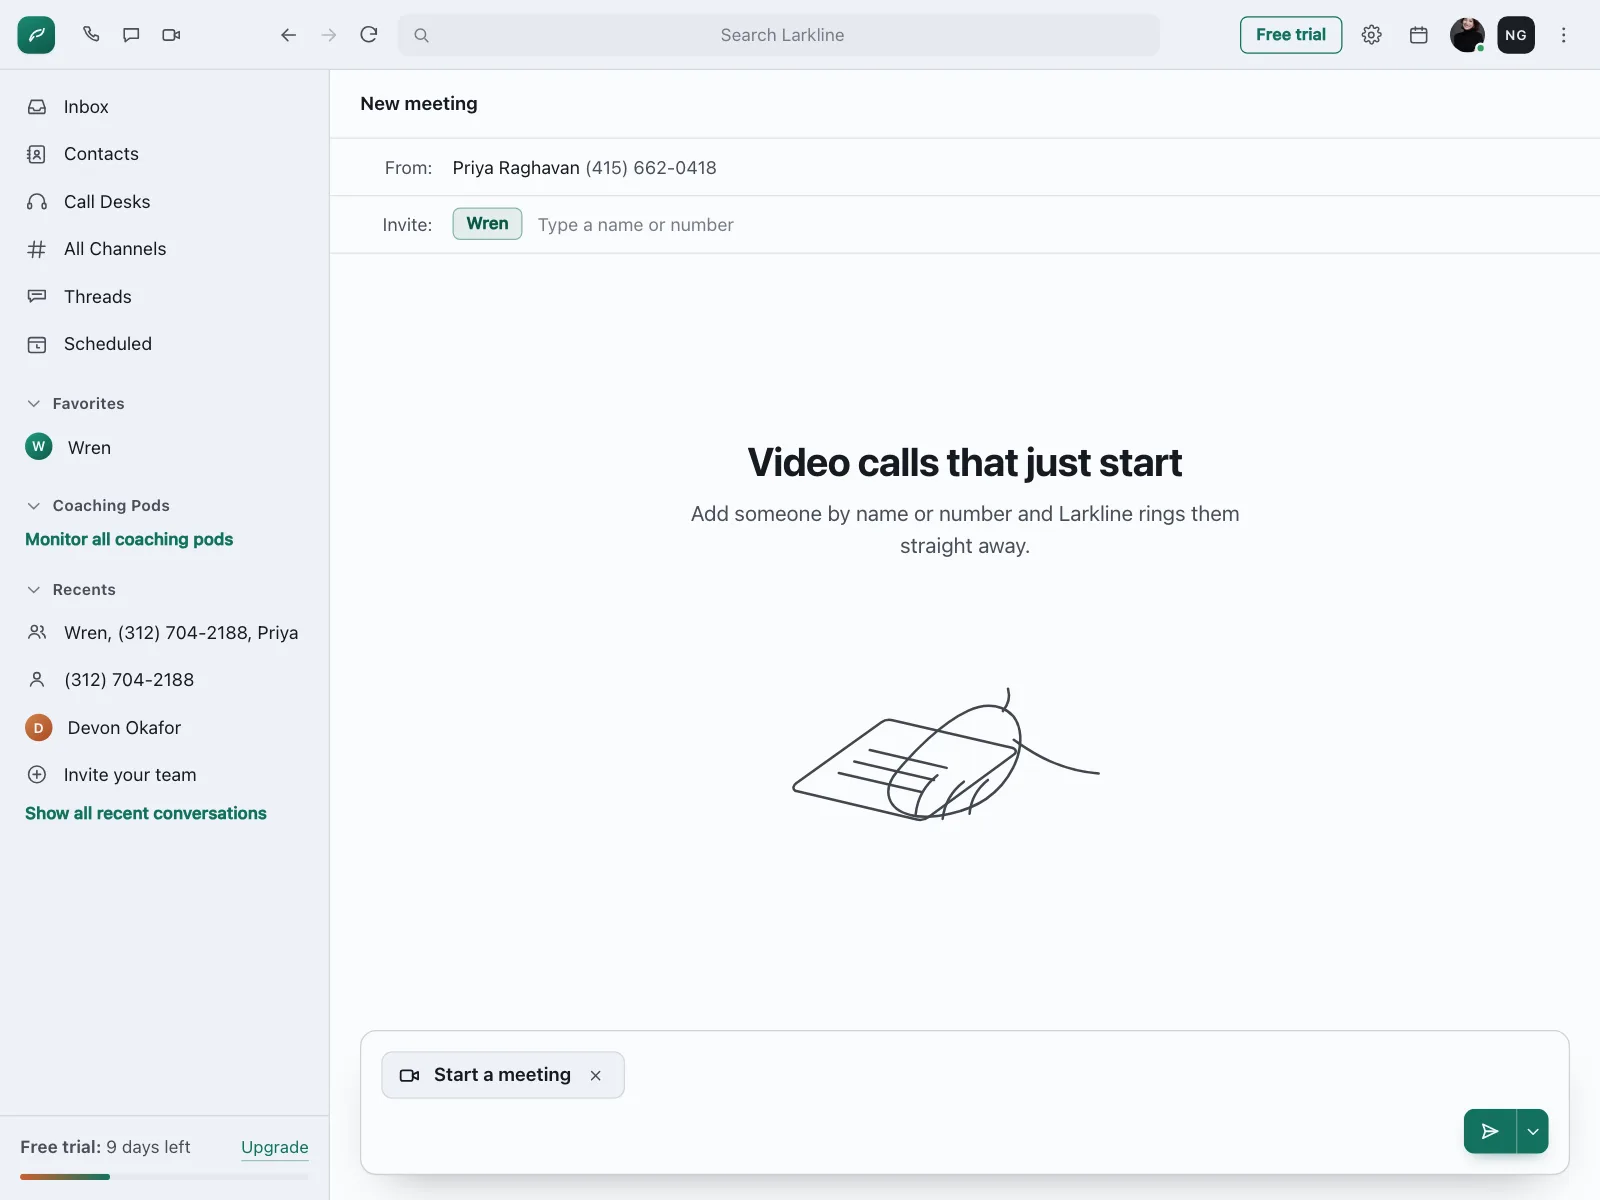Collapse the Coaching Pods section
1600x1200 pixels.
pyautogui.click(x=34, y=506)
